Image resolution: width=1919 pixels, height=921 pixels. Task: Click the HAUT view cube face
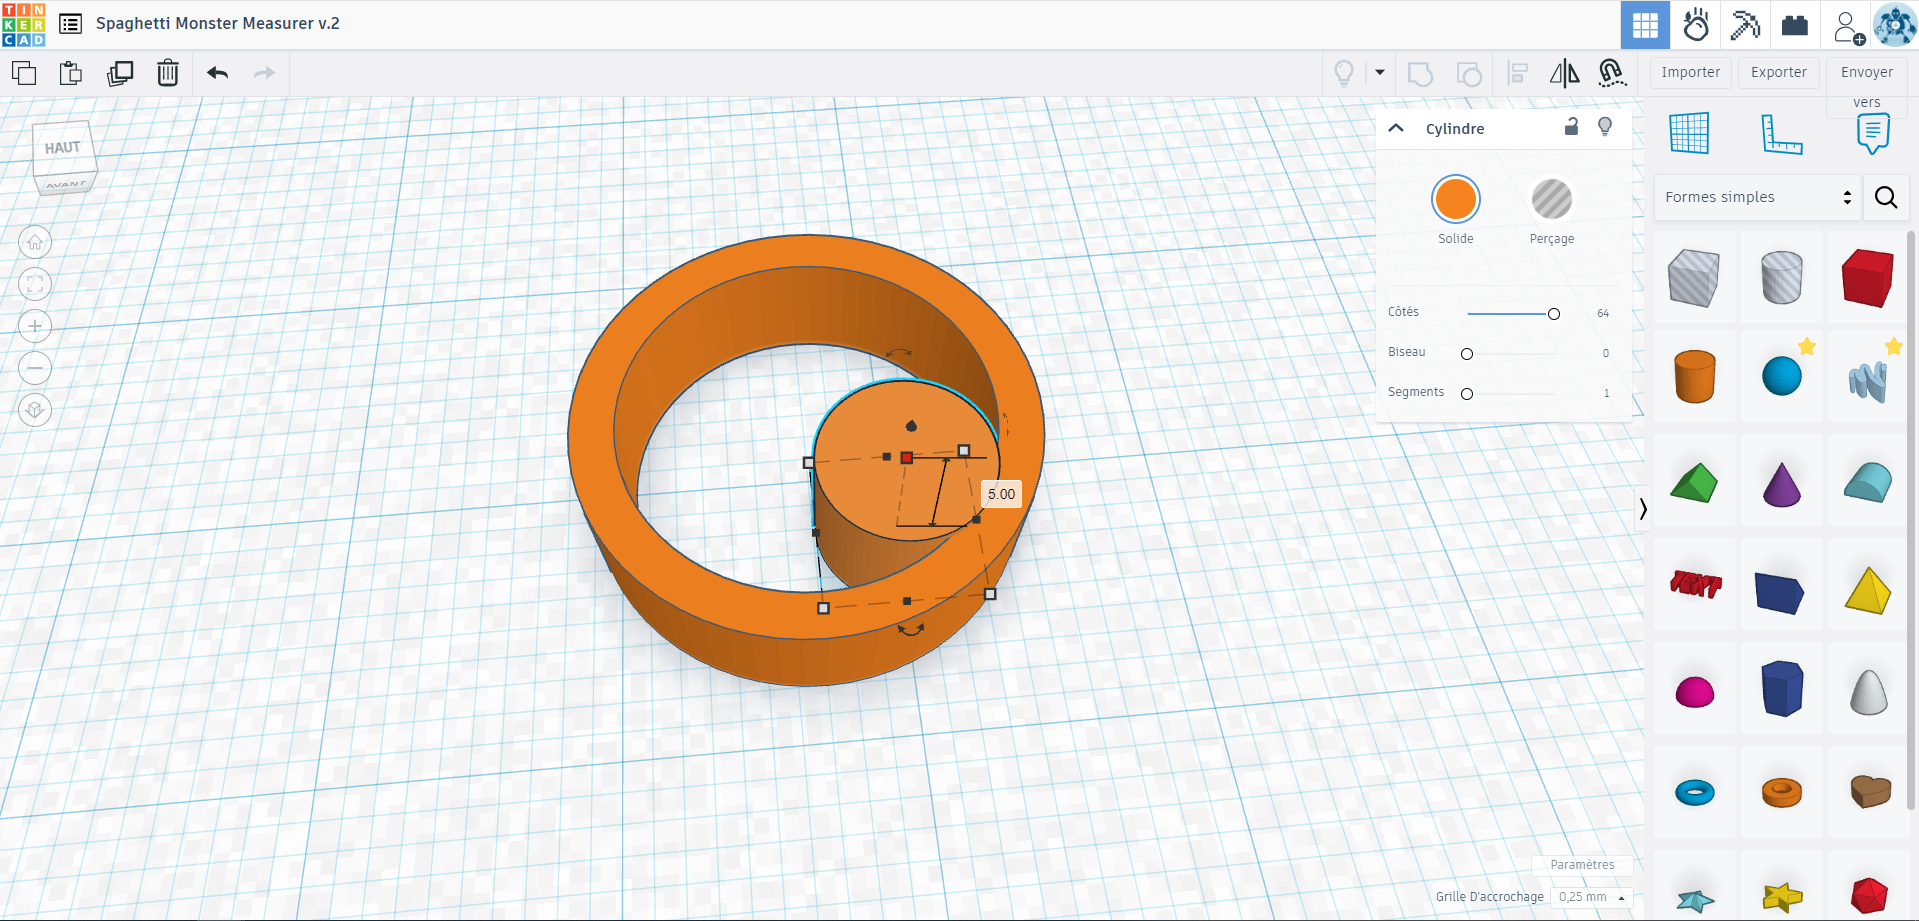(64, 148)
